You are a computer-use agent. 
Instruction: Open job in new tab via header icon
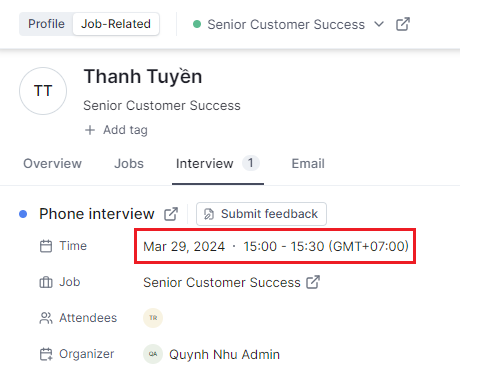[403, 24]
